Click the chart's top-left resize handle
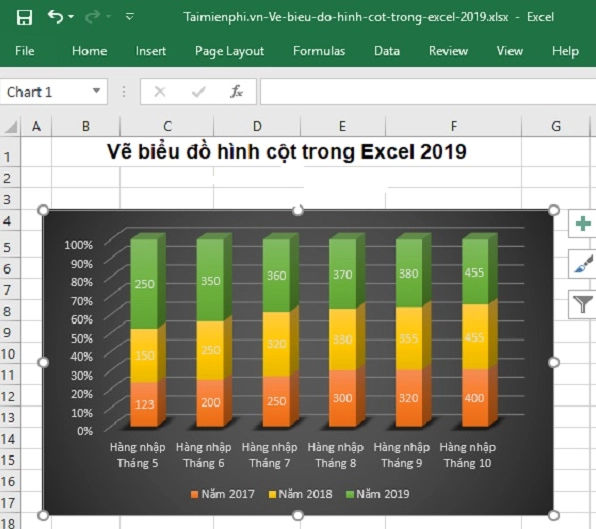596x529 pixels. pyautogui.click(x=43, y=210)
